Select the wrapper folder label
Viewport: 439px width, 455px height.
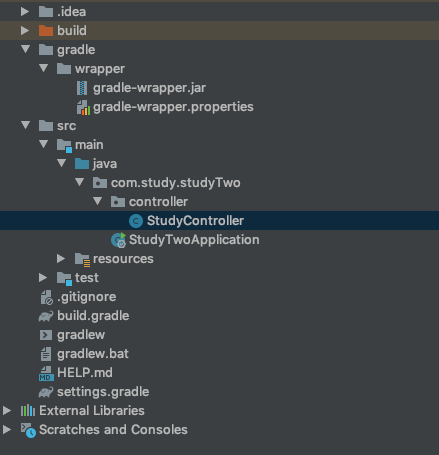click(100, 69)
